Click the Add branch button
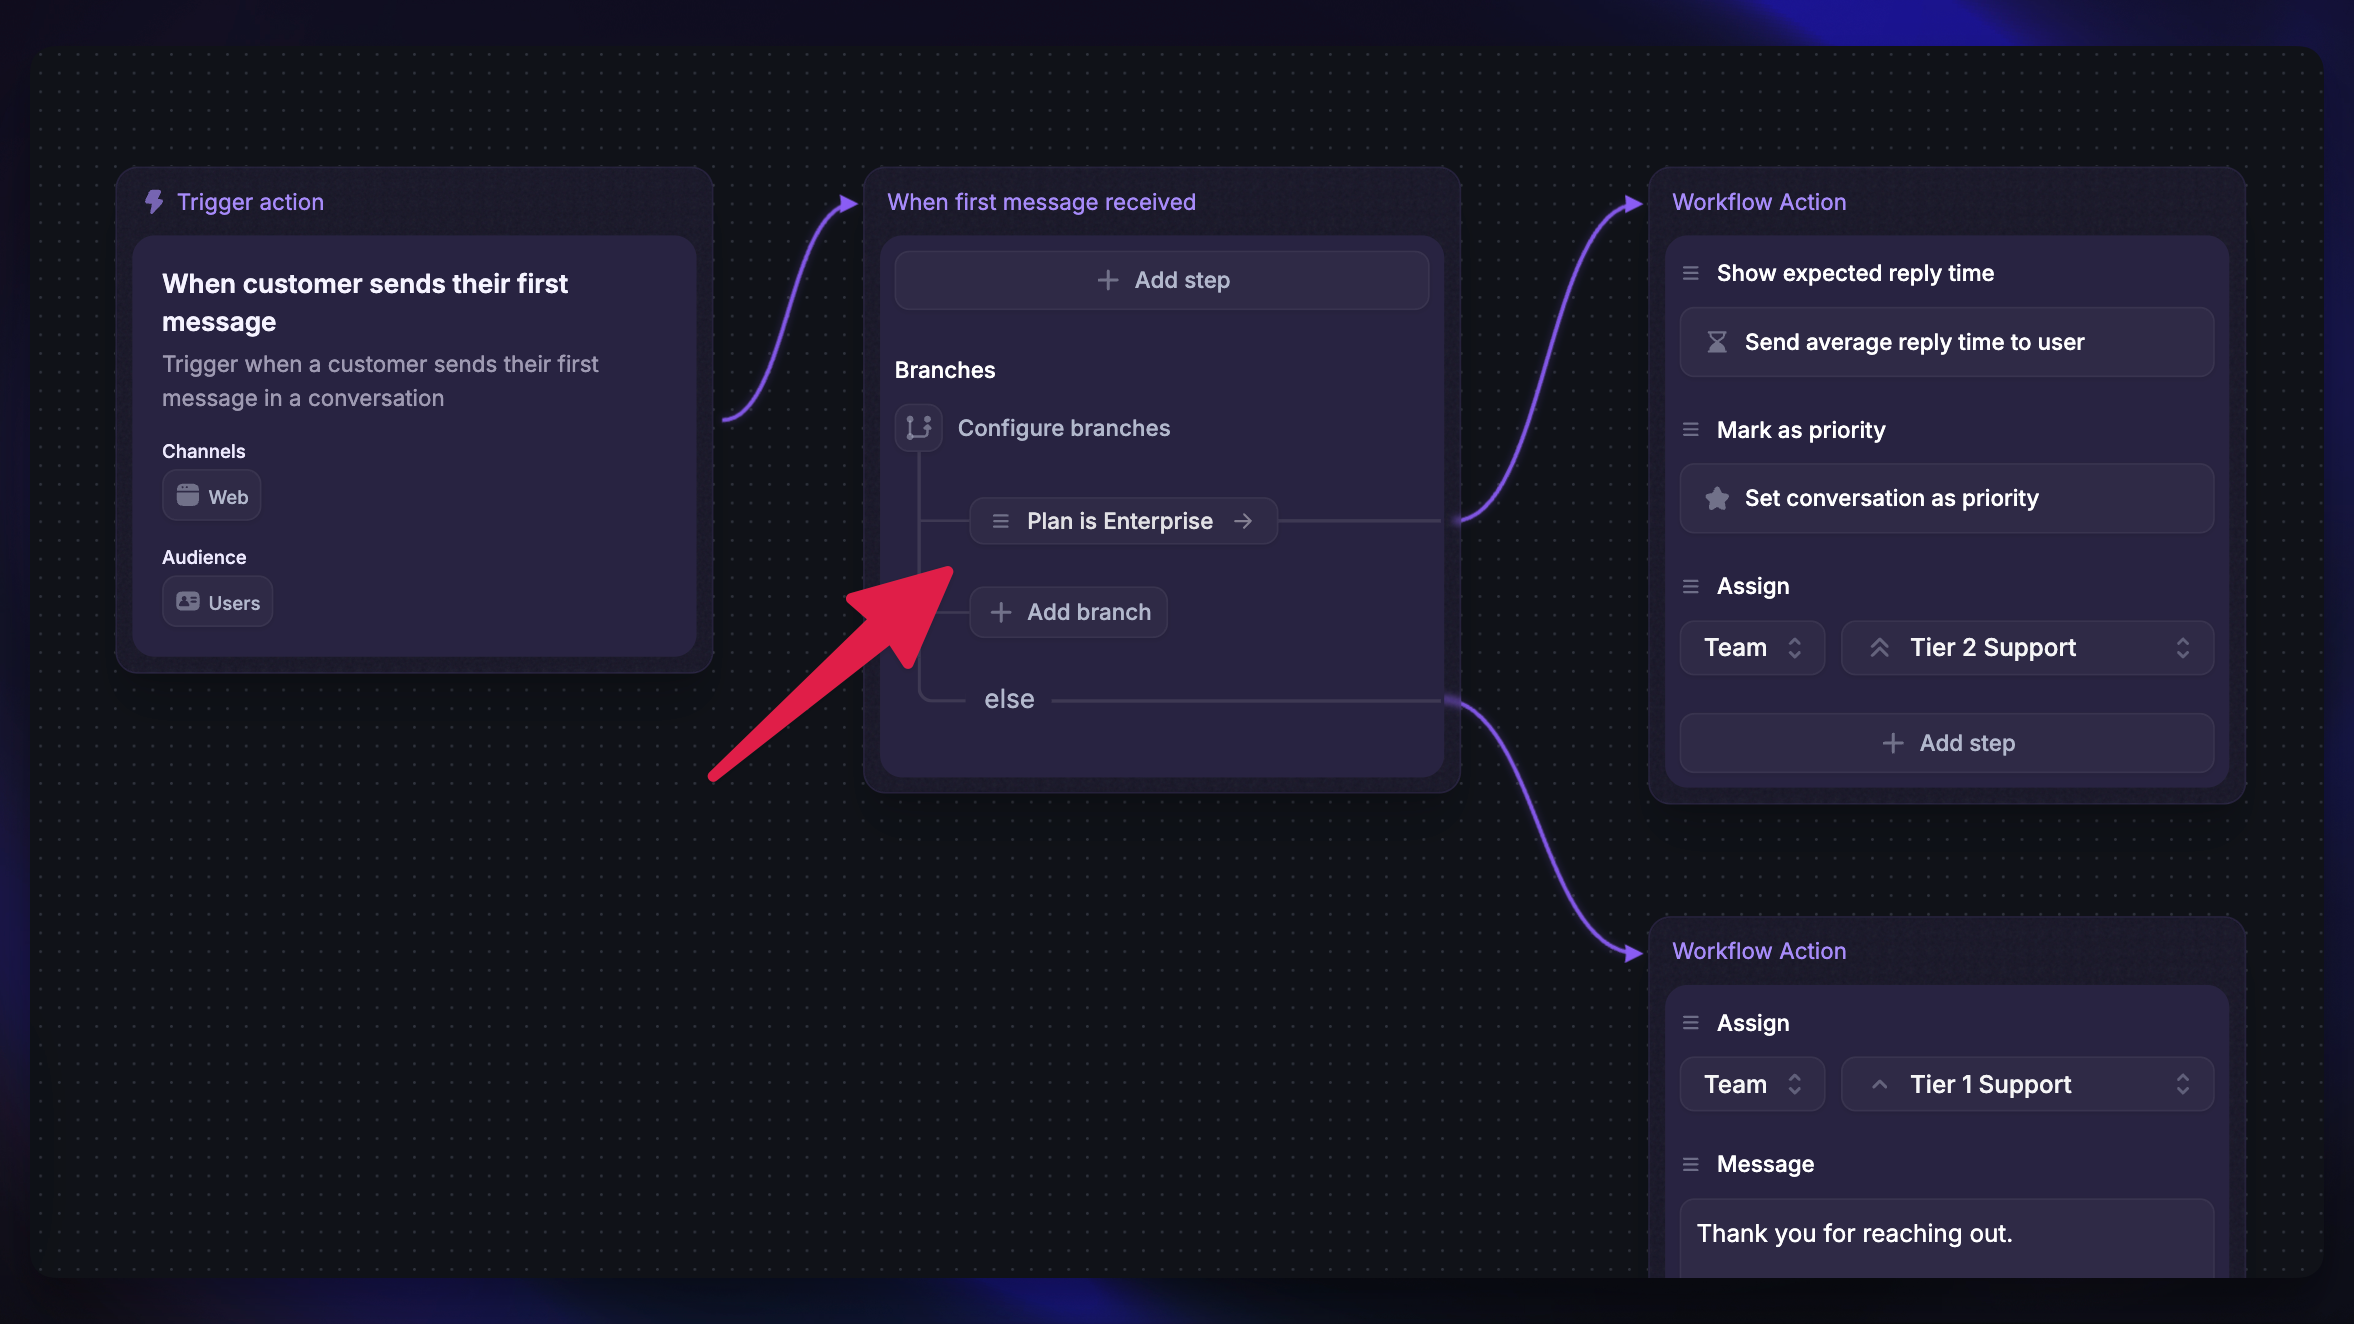This screenshot has height=1324, width=2354. point(1068,612)
